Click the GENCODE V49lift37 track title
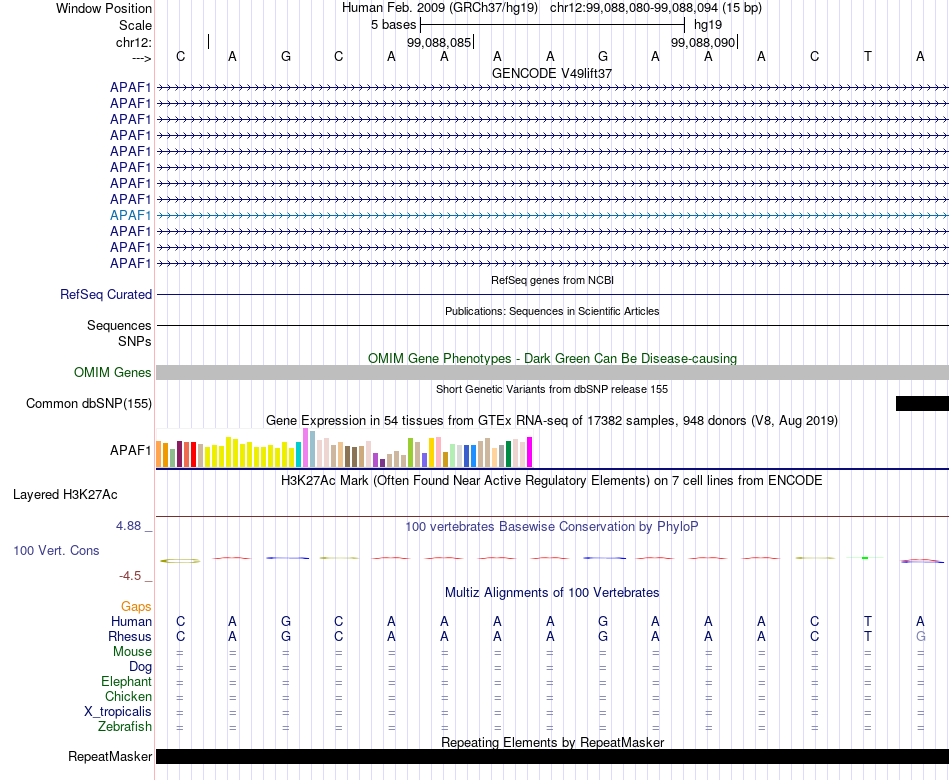950x780 pixels. coord(552,73)
